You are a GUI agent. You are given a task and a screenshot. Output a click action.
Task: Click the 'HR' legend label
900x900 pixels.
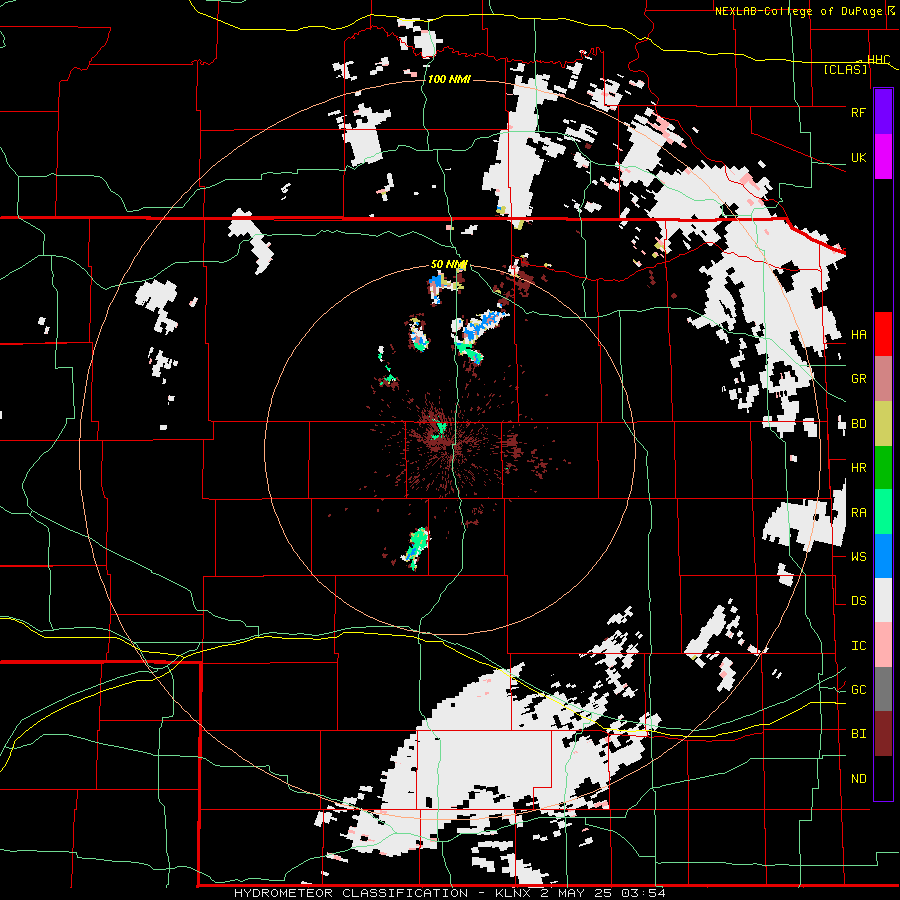point(858,468)
